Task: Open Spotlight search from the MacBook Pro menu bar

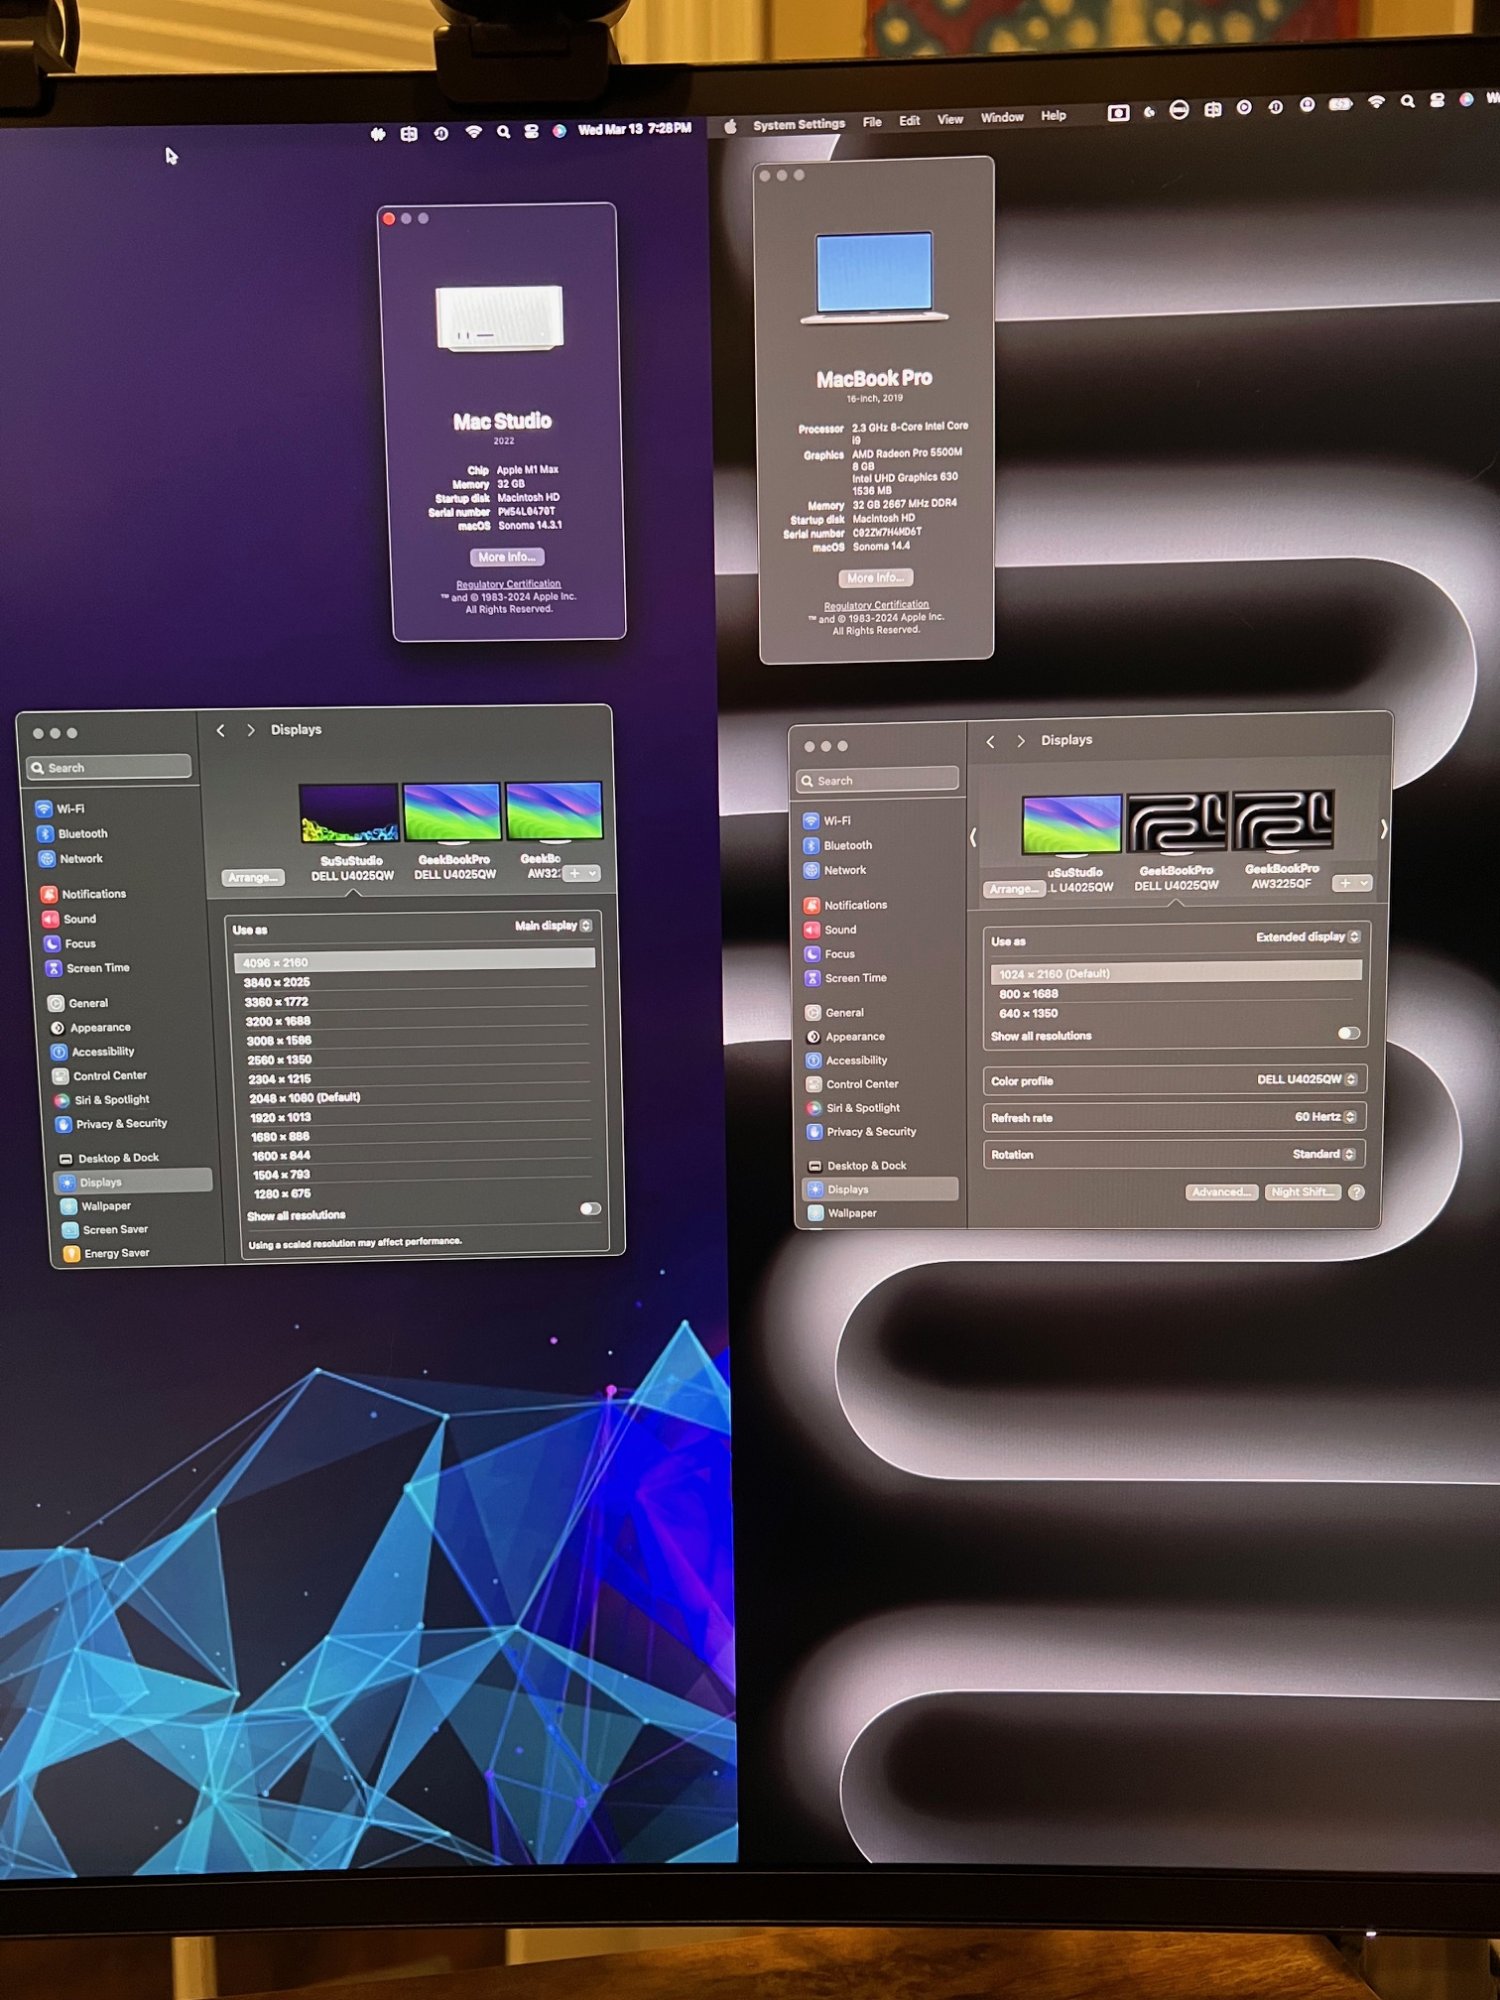Action: coord(1407,101)
